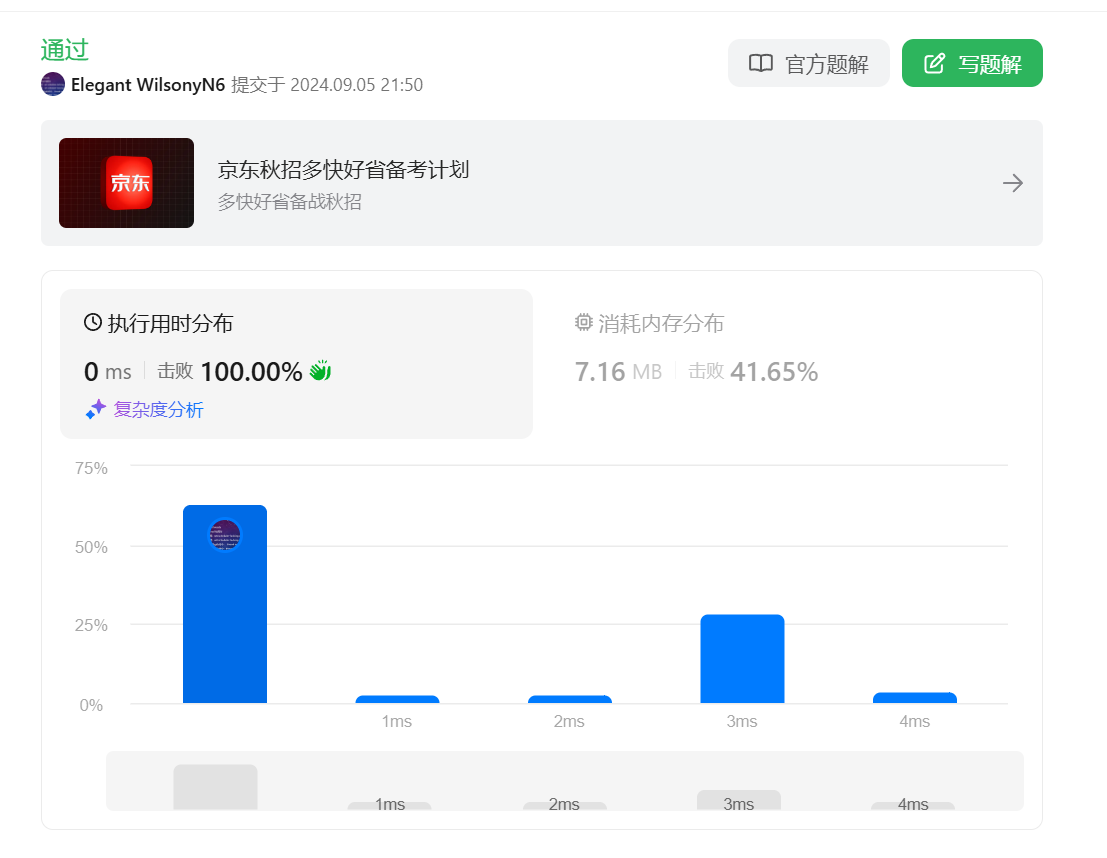The image size is (1107, 858).
Task: Click the pencil icon in 写题解 button
Action: 934,64
